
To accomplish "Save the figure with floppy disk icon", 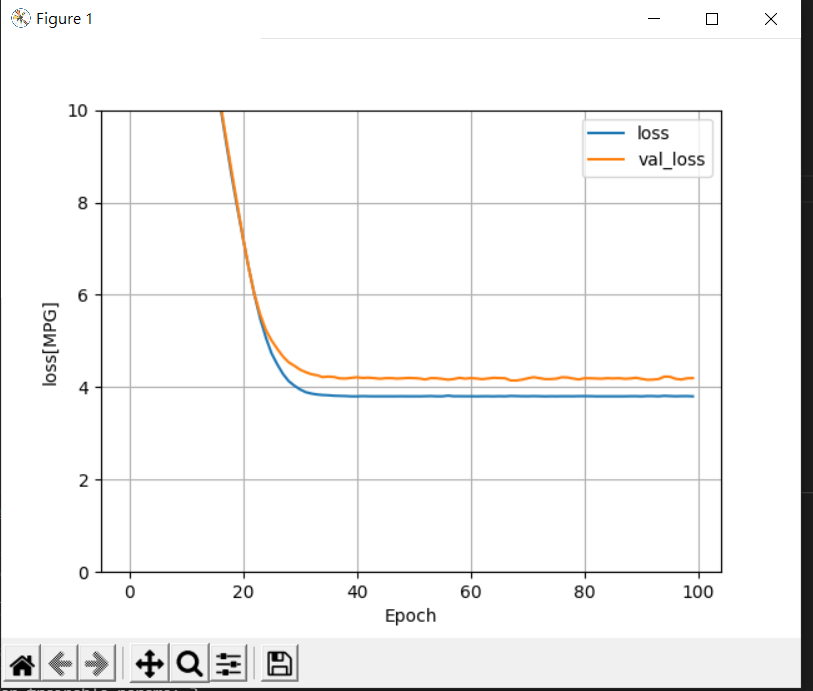I will (x=279, y=664).
